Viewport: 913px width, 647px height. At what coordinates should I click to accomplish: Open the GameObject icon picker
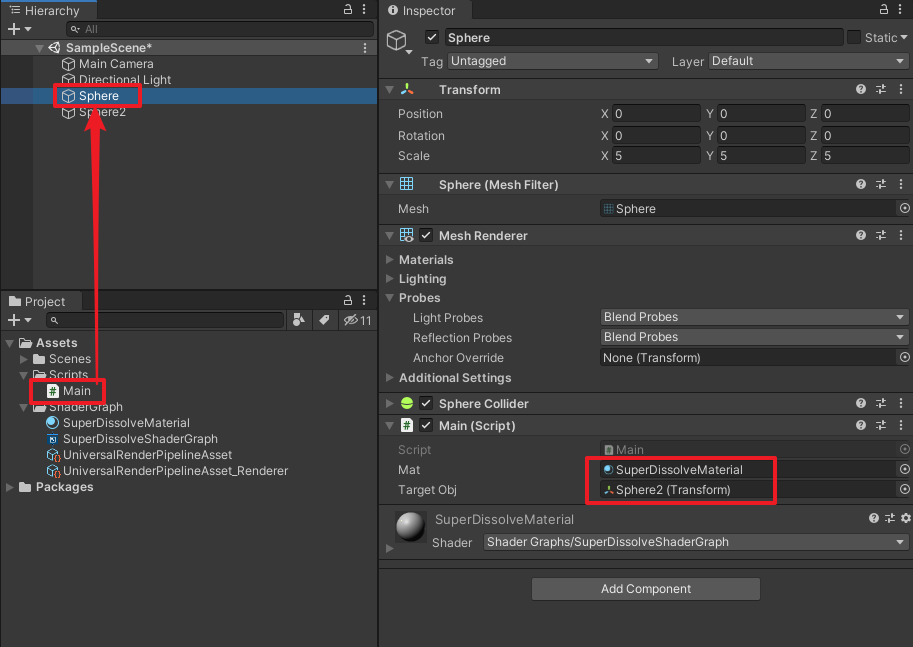tap(399, 41)
